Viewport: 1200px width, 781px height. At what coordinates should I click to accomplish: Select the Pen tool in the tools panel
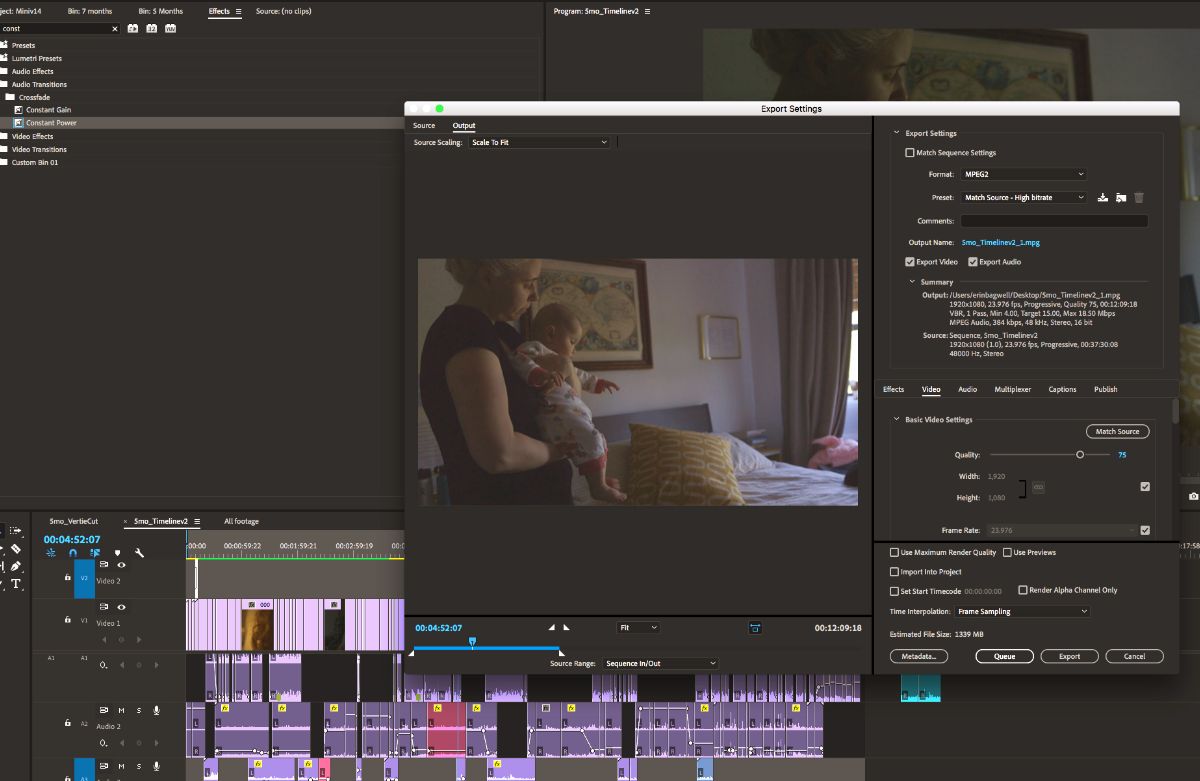16,566
